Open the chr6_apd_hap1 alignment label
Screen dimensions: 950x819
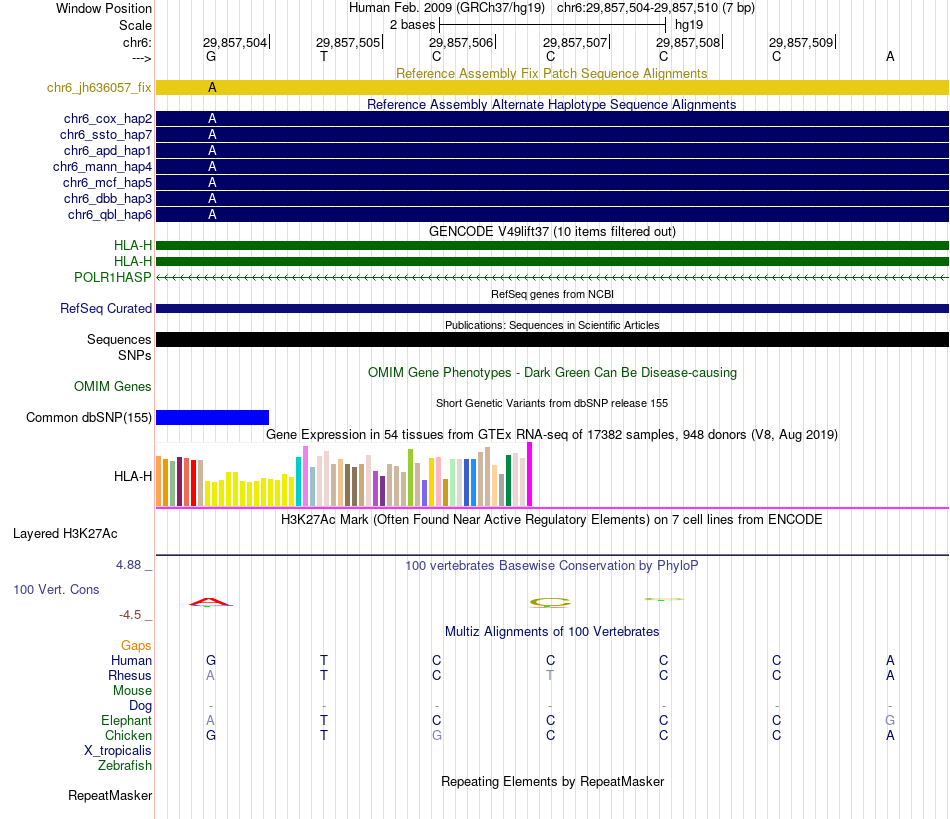pyautogui.click(x=107, y=150)
